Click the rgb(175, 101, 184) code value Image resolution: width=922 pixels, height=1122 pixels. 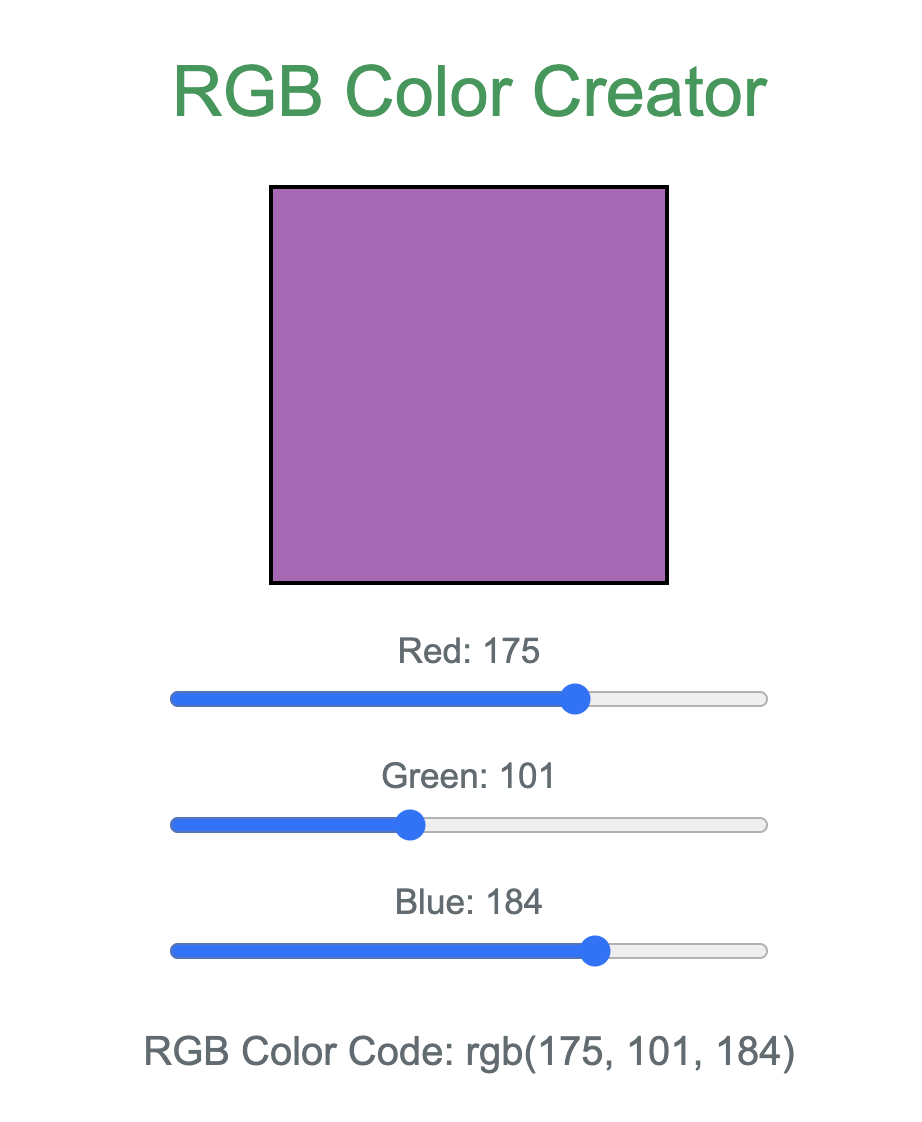[x=631, y=1053]
